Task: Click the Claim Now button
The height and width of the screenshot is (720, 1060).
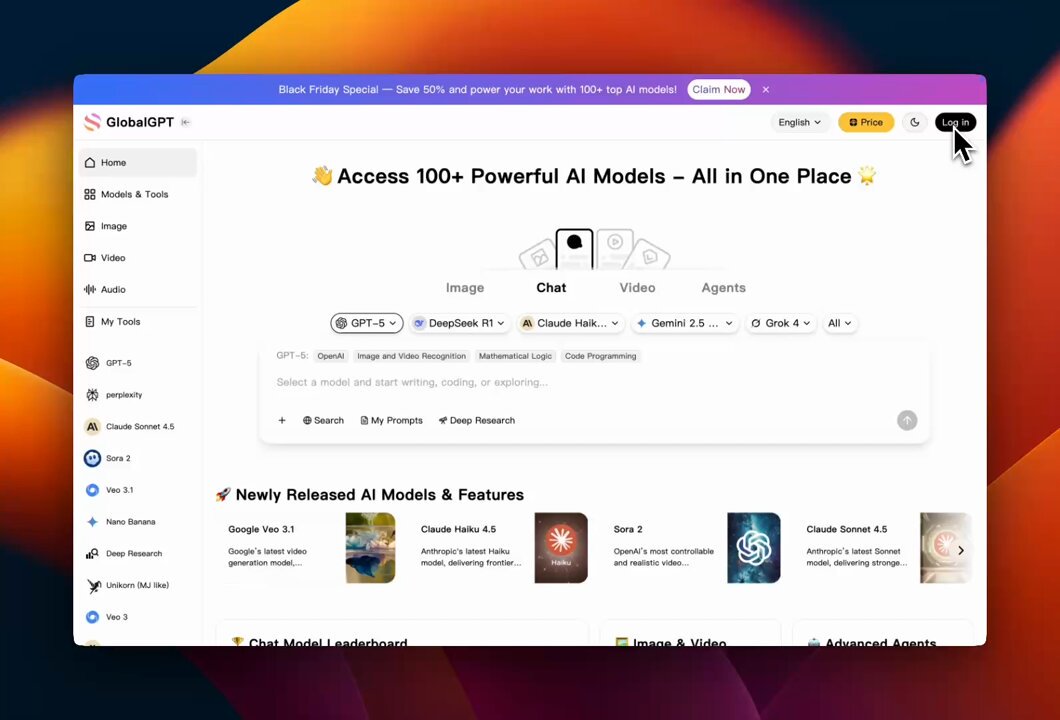Action: [719, 89]
